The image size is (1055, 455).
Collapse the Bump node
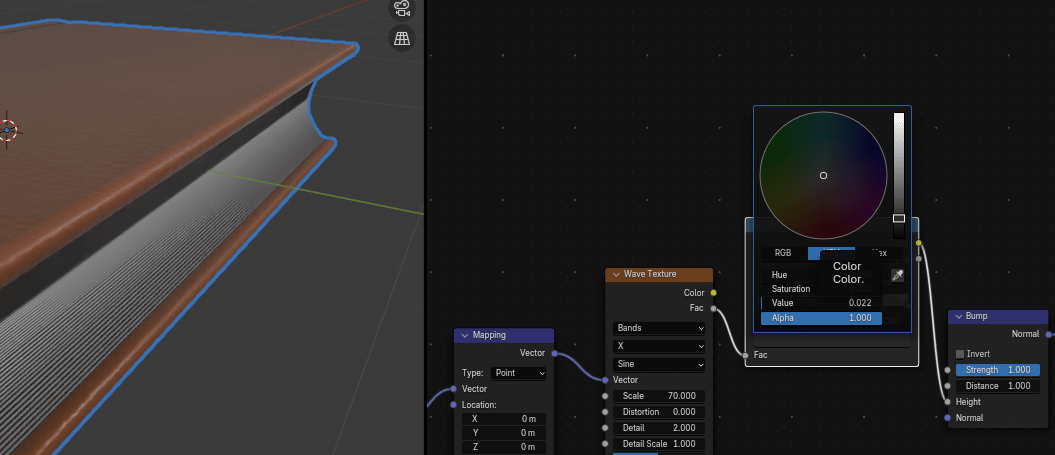point(958,317)
